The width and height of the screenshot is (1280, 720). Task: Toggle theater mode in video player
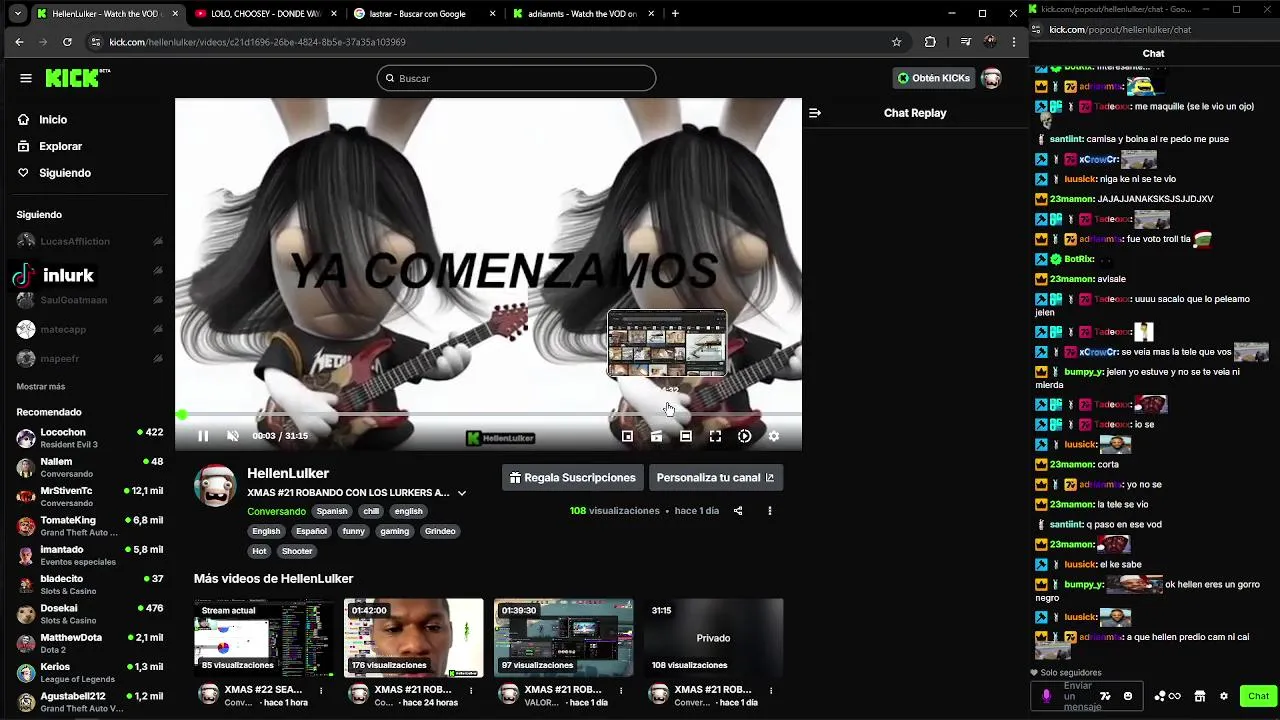pos(686,436)
